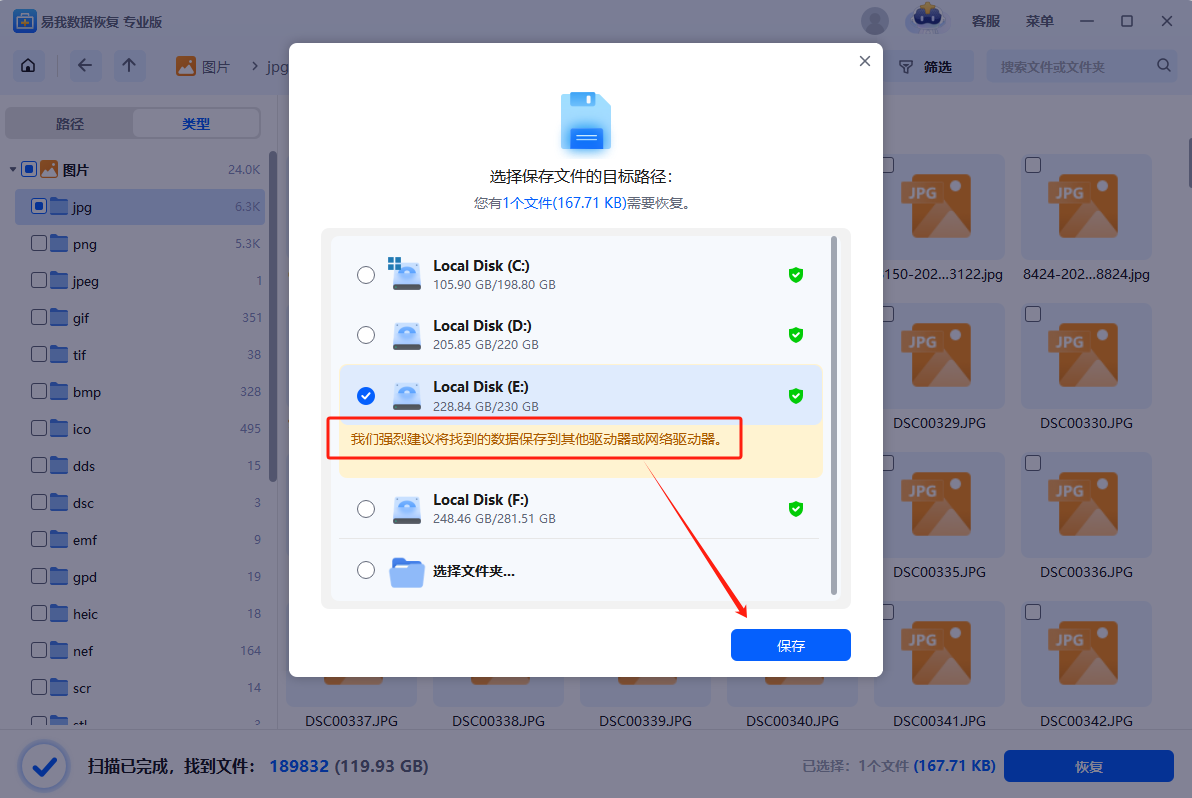
Task: Click the 图片 category icon in tree
Action: point(49,169)
